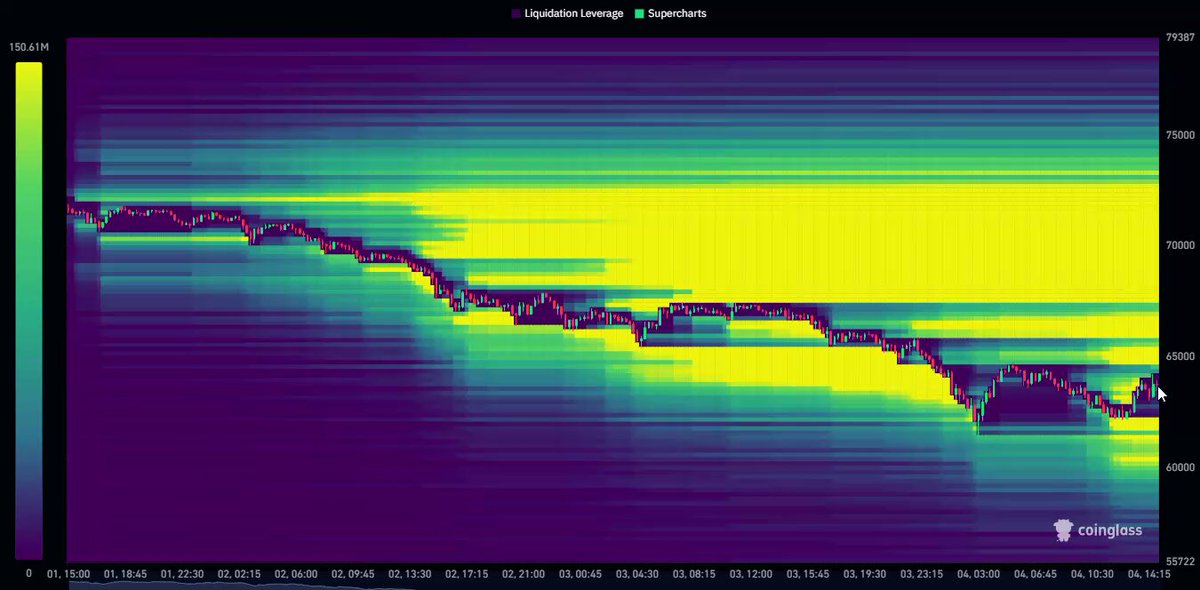Click the 150.61M scale maximum label
Screen dimensions: 1200x590
click(29, 46)
